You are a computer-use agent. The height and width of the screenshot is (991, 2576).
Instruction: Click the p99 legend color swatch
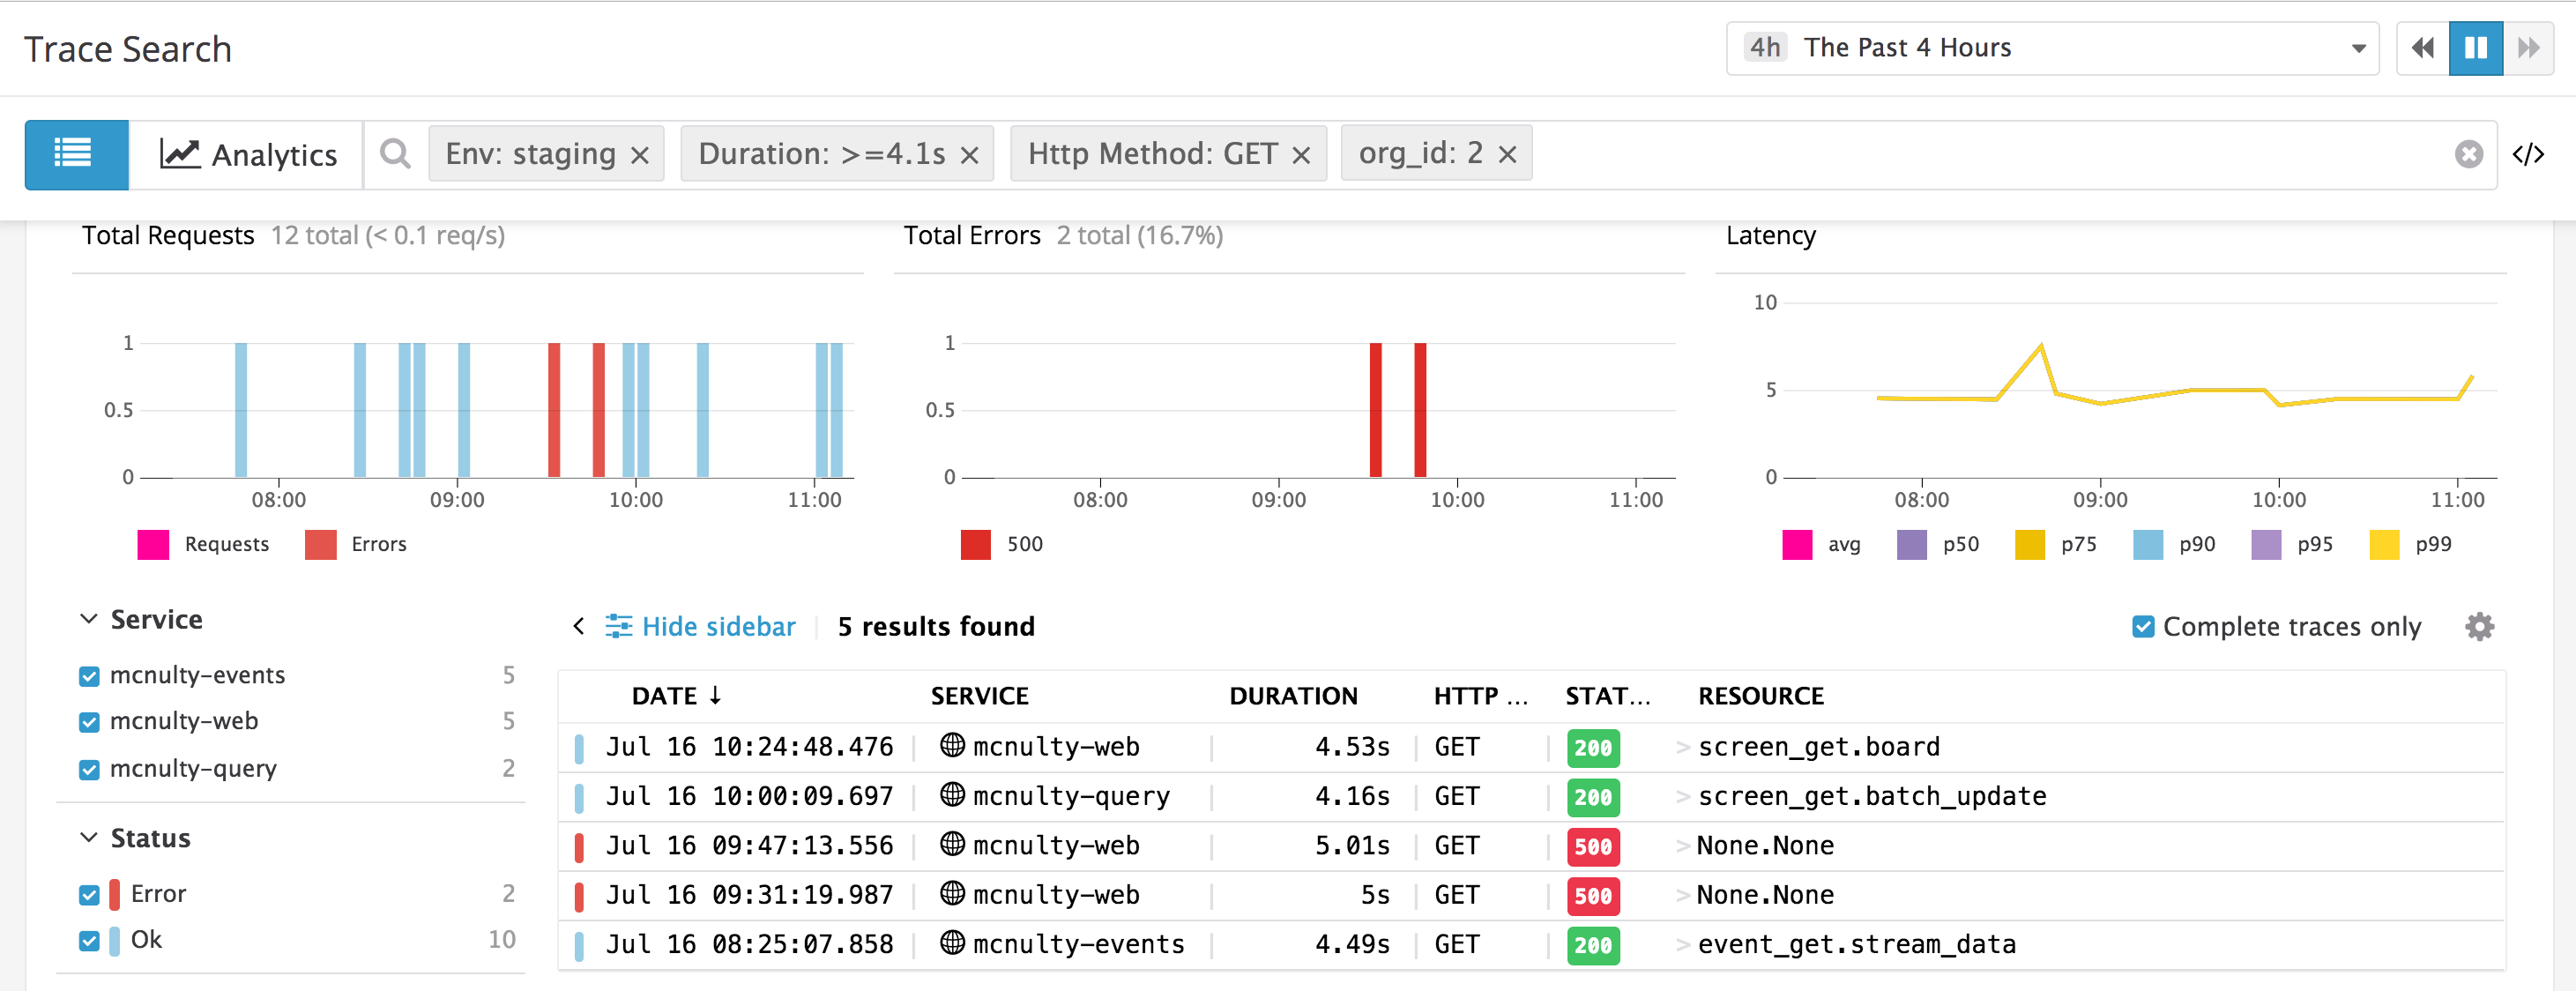coord(2398,544)
